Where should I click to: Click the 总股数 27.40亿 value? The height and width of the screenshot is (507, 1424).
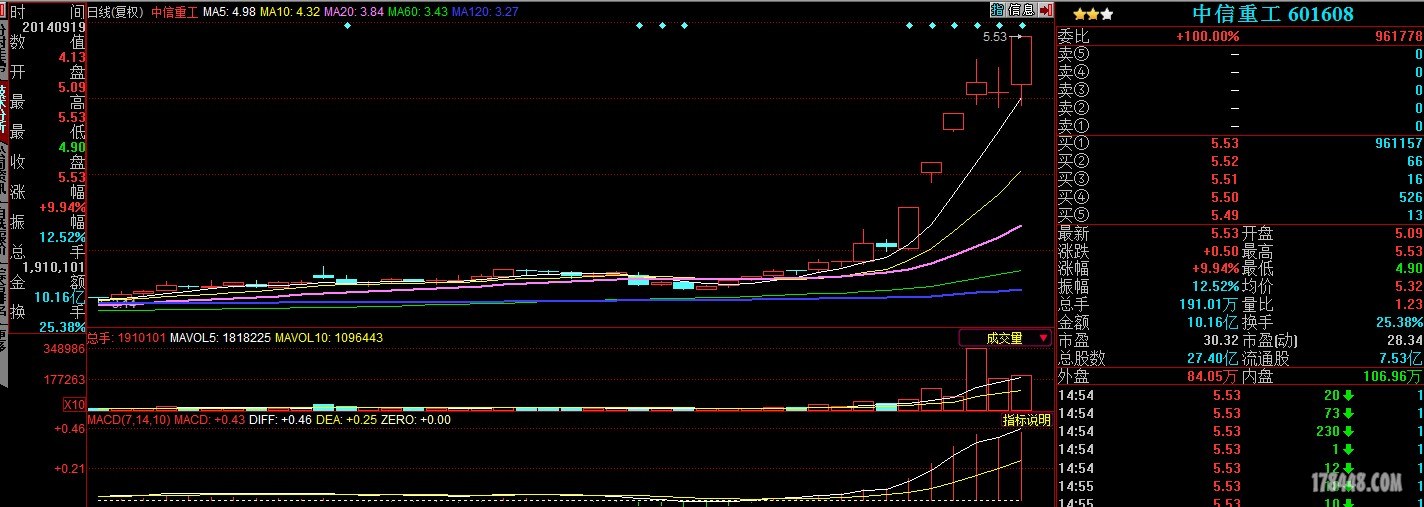pos(1214,358)
